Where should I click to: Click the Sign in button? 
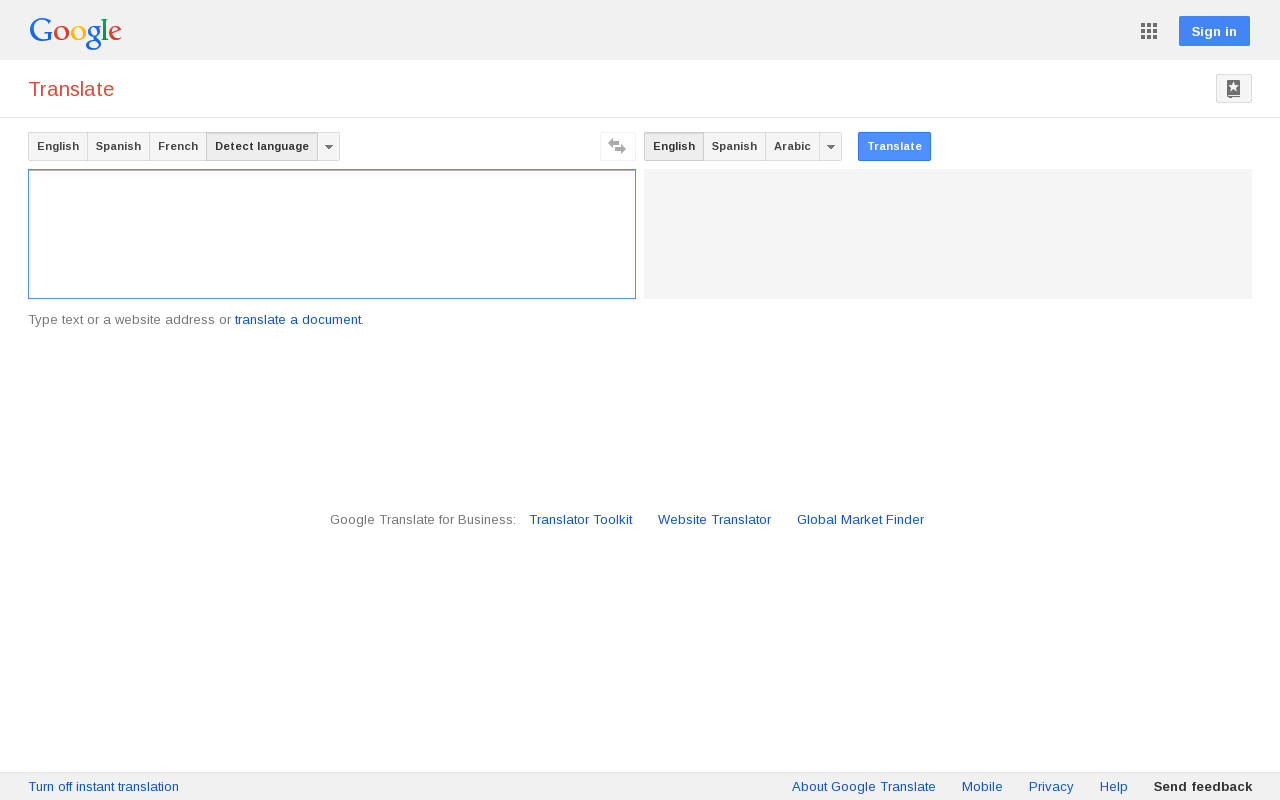(x=1214, y=31)
